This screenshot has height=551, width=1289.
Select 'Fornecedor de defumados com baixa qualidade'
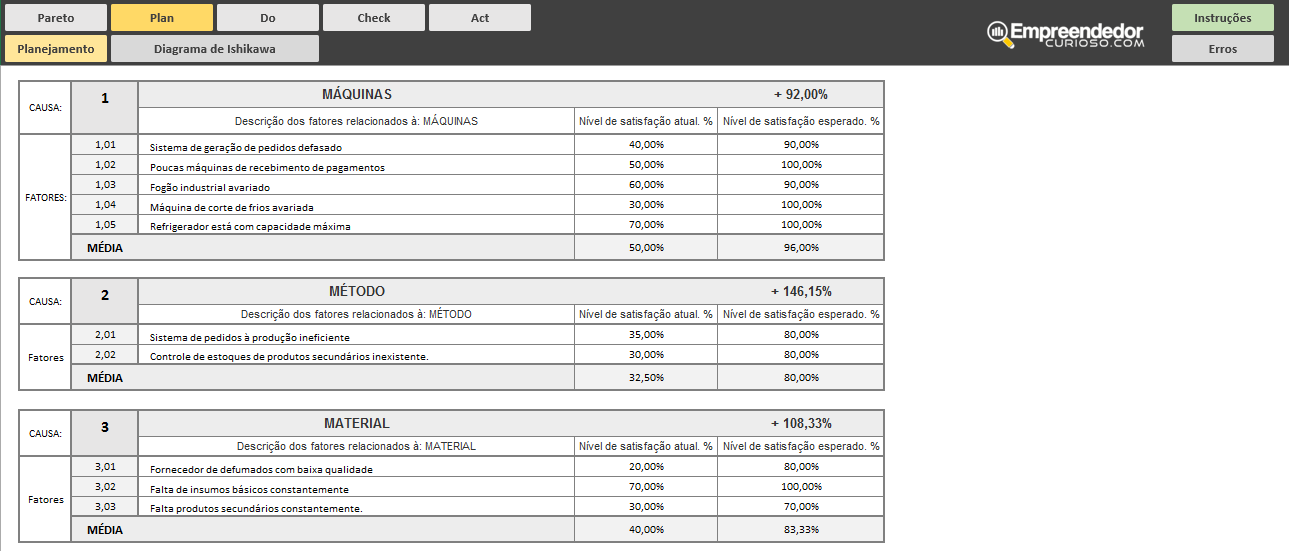[x=356, y=467]
